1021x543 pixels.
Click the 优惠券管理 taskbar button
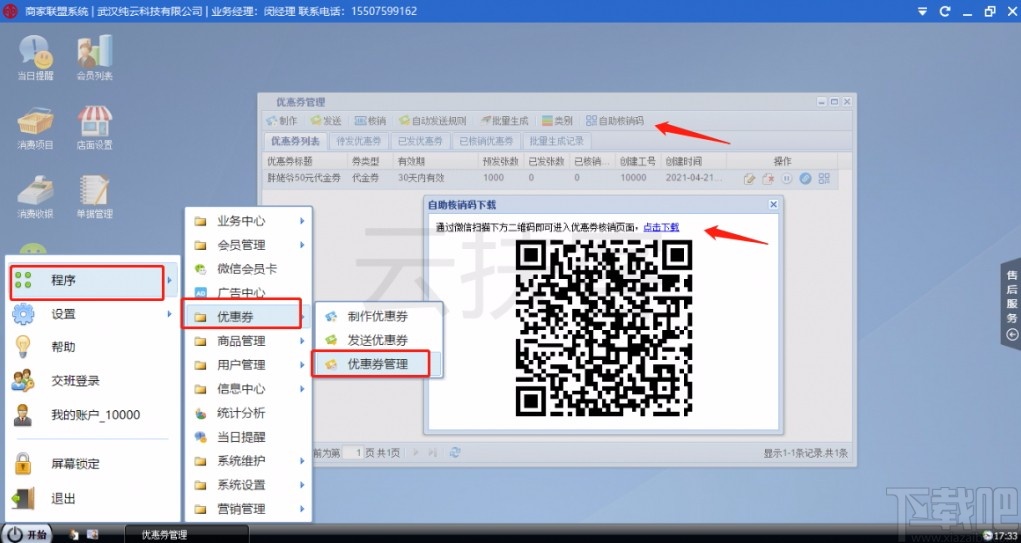tap(187, 535)
